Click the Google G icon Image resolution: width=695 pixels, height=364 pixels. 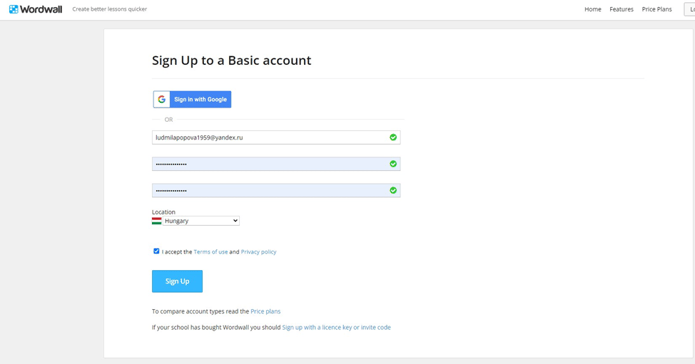[162, 99]
